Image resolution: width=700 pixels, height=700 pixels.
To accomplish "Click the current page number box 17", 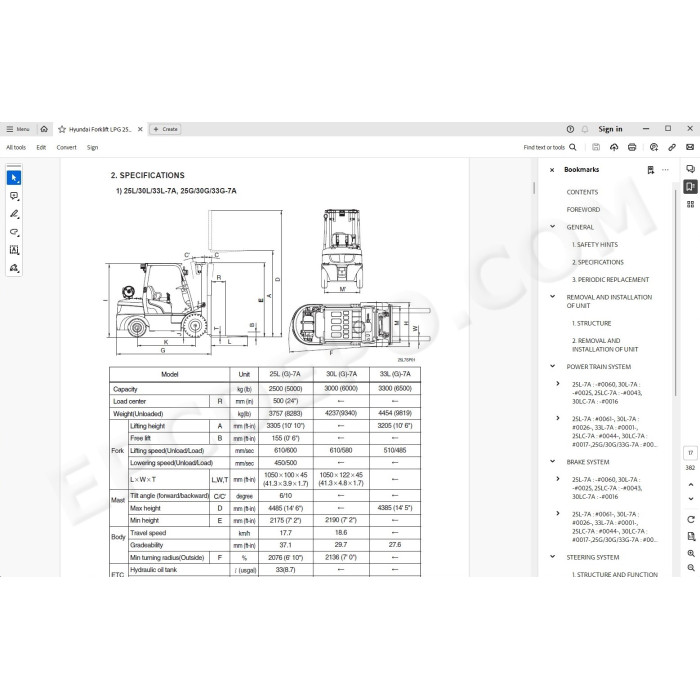I will click(x=691, y=453).
